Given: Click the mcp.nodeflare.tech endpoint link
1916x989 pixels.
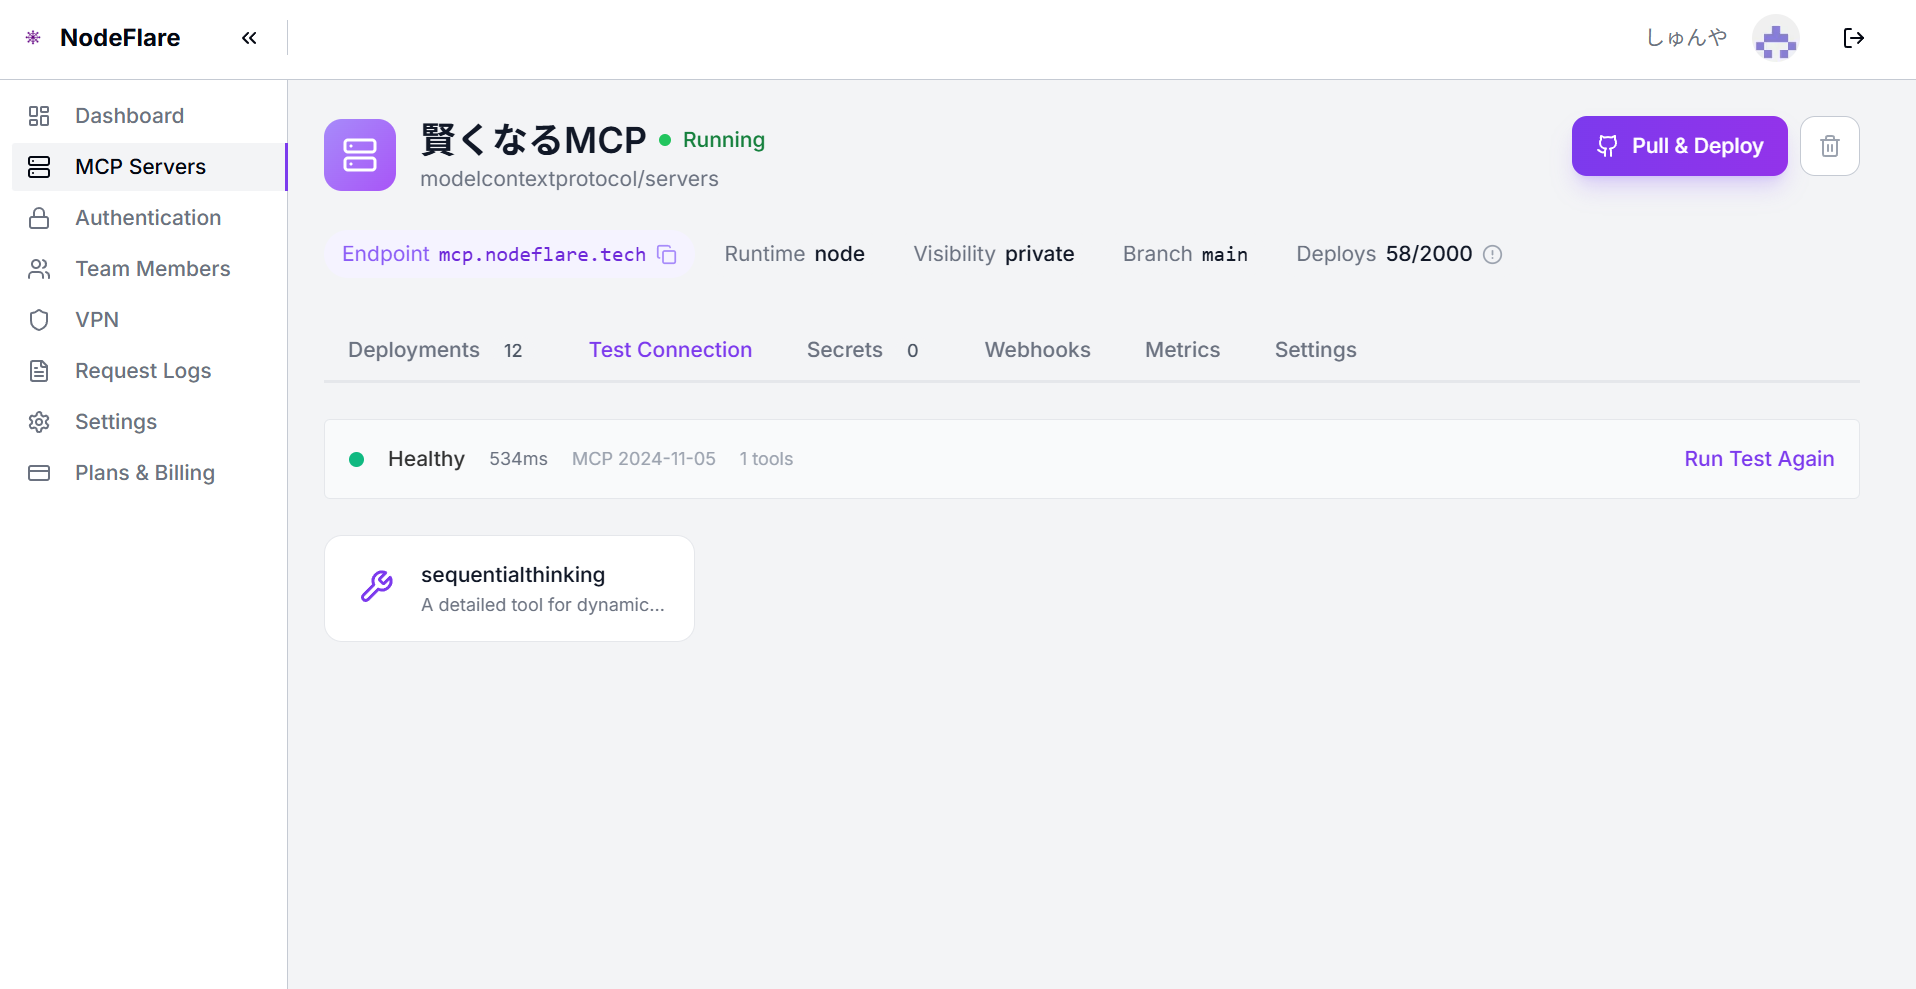Looking at the screenshot, I should click(x=542, y=254).
